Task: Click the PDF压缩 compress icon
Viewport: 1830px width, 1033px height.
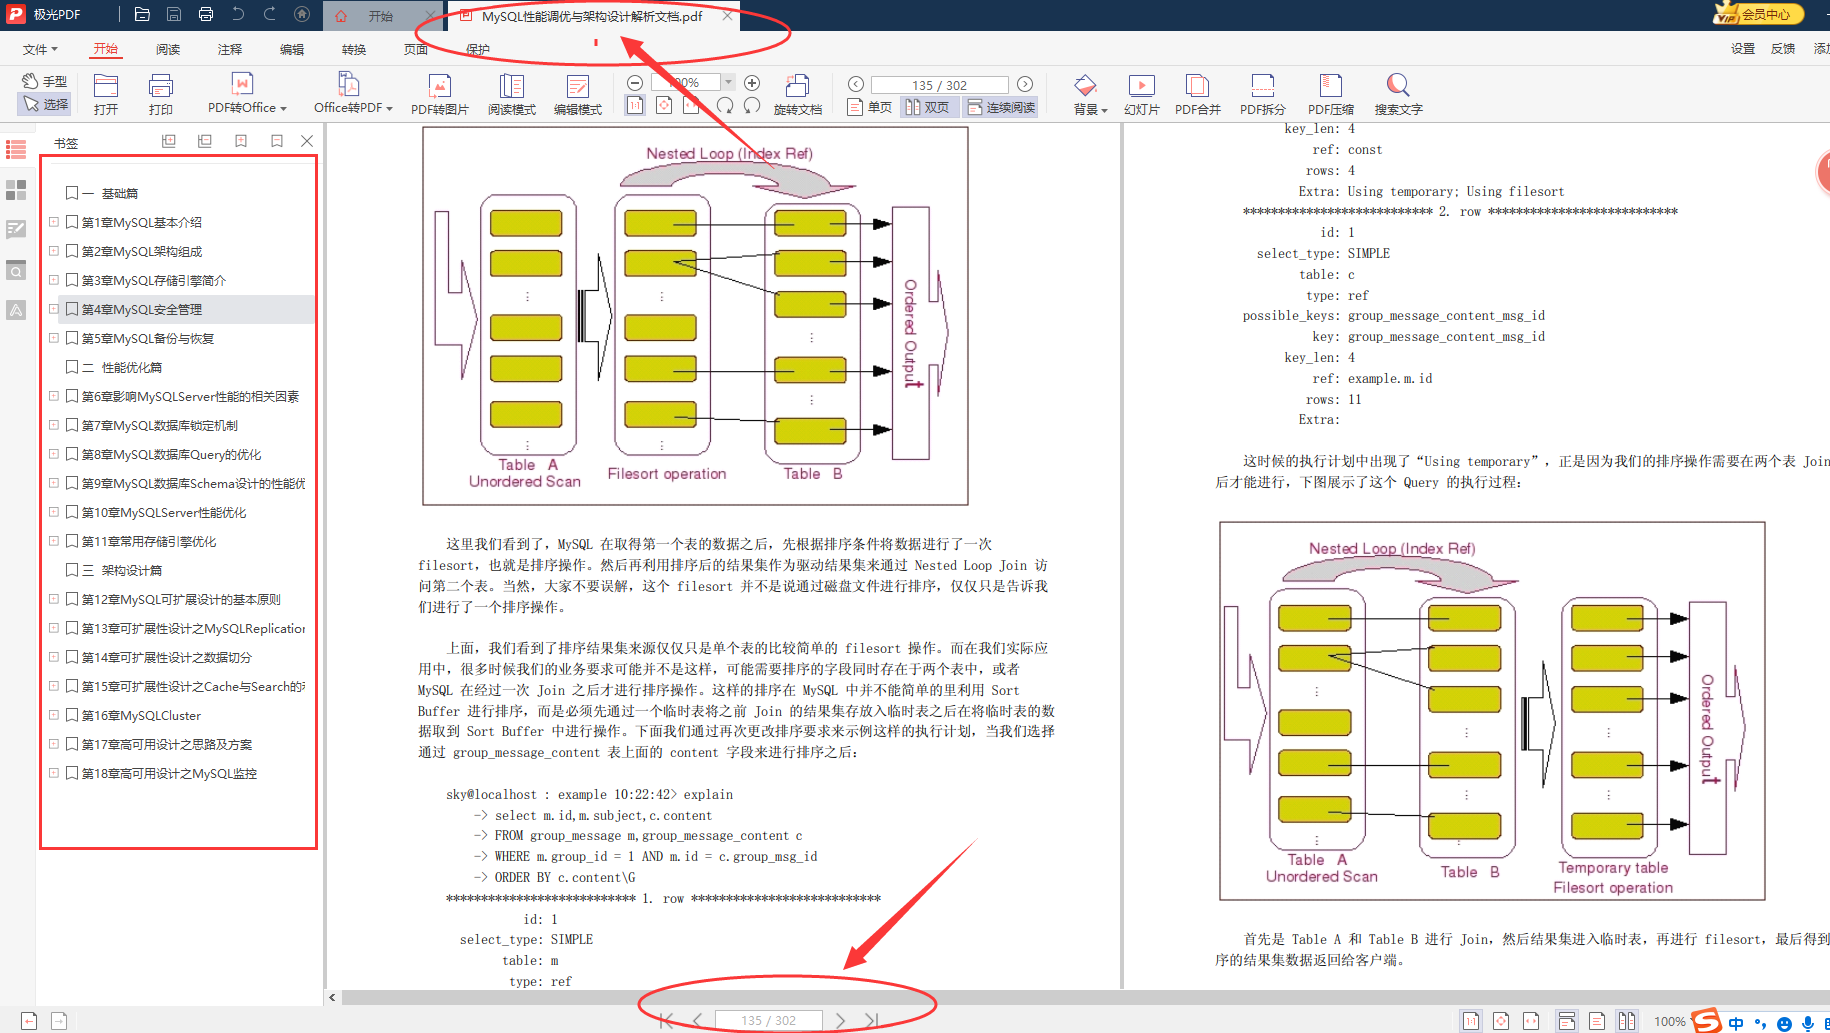Action: coord(1330,94)
